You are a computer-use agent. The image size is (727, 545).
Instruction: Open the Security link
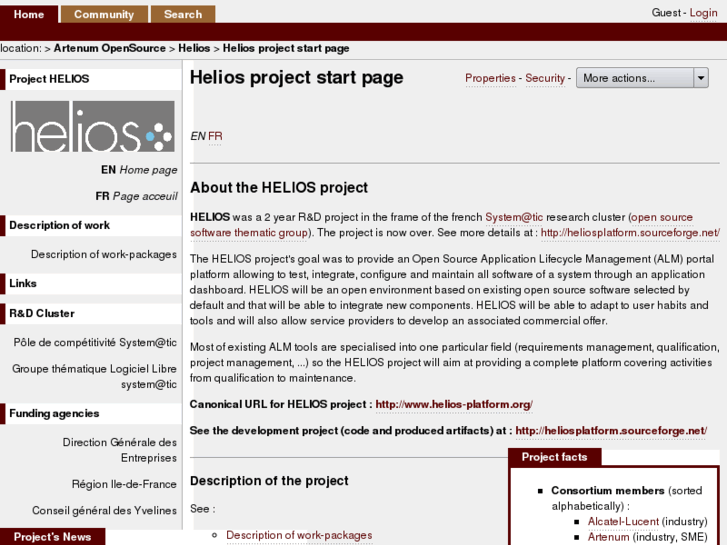tap(545, 78)
